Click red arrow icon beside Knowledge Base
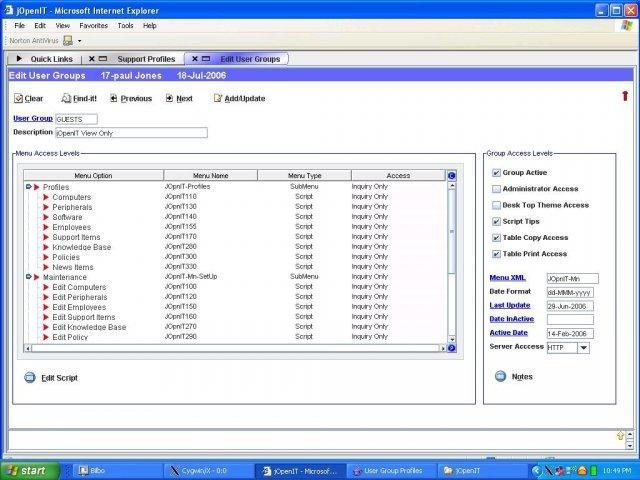This screenshot has height=480, width=640. [x=46, y=247]
